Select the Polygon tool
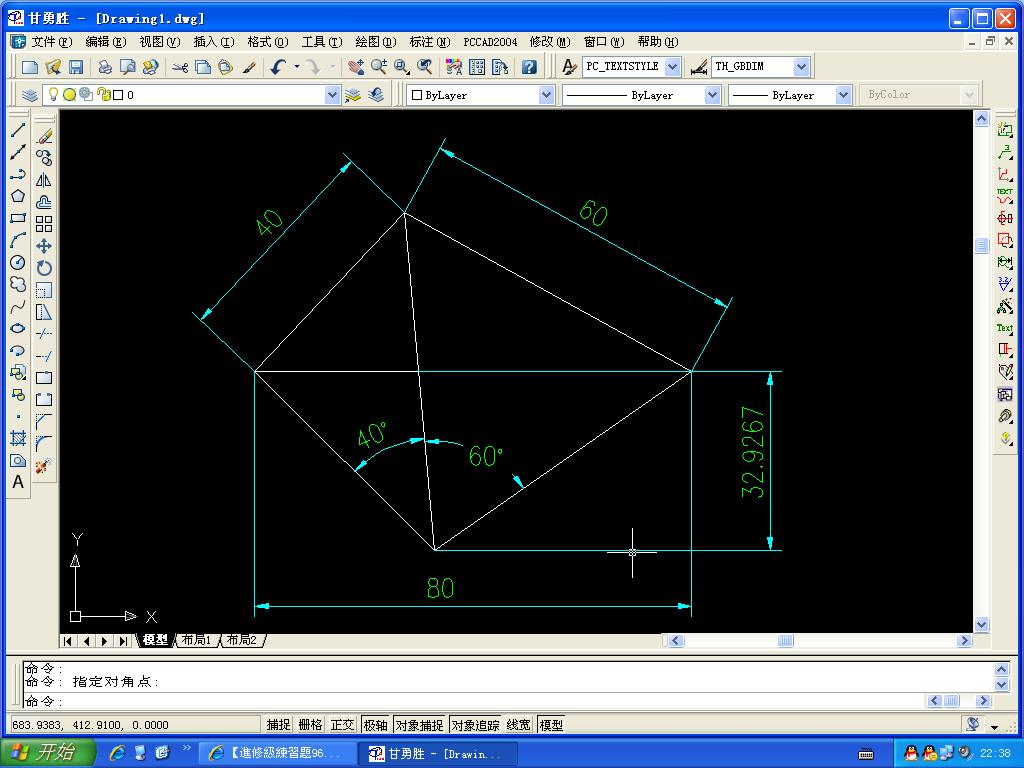1024x768 pixels. [18, 196]
